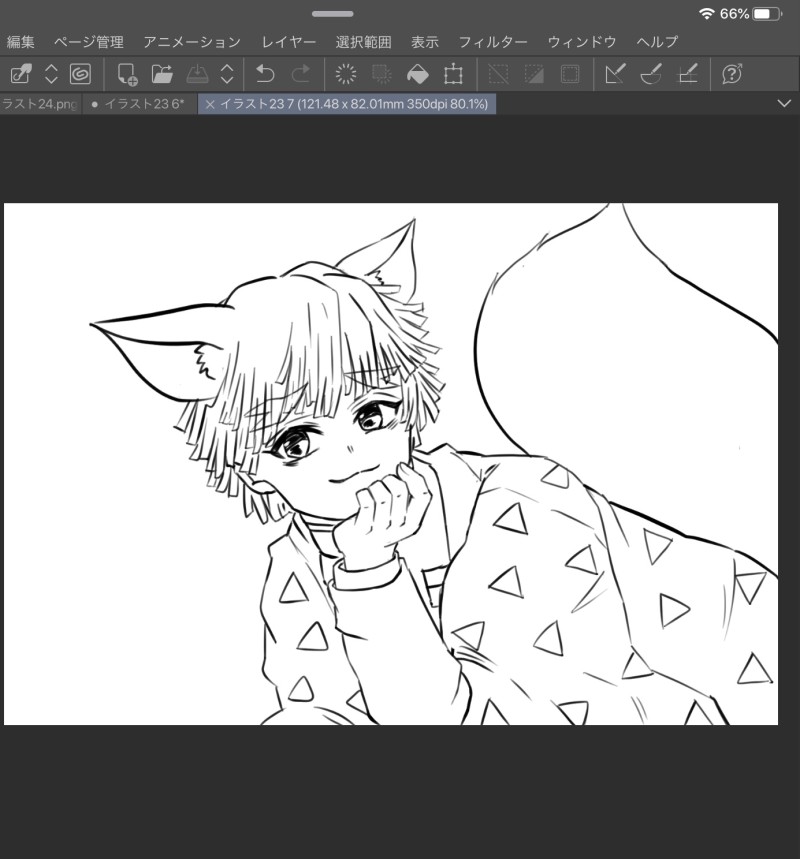Open the ヘルプ menu
The width and height of the screenshot is (800, 859).
coord(657,42)
